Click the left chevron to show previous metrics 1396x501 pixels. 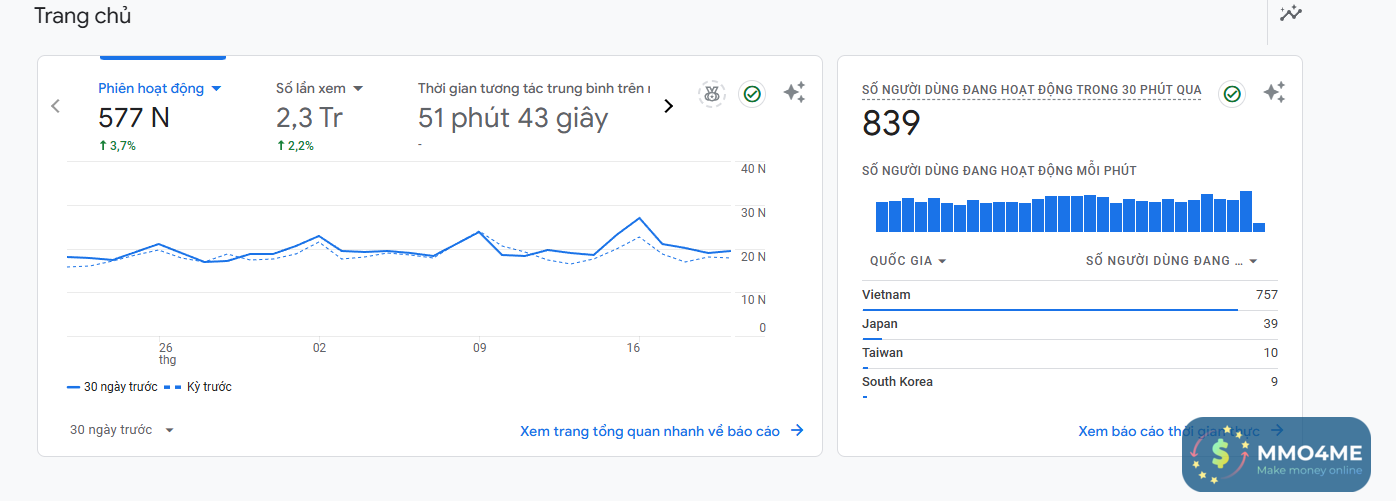56,106
